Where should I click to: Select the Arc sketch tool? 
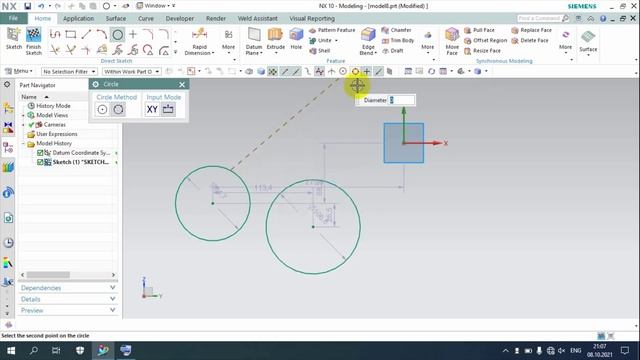tap(102, 34)
